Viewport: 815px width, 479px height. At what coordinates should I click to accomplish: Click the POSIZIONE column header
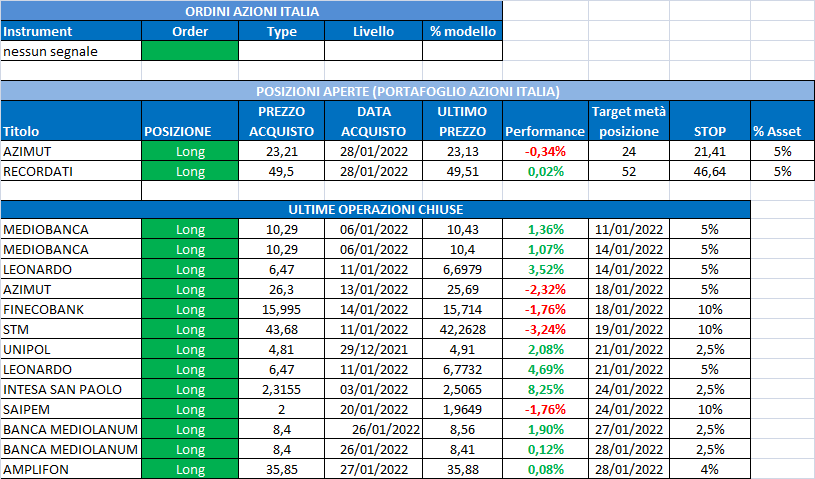click(190, 121)
